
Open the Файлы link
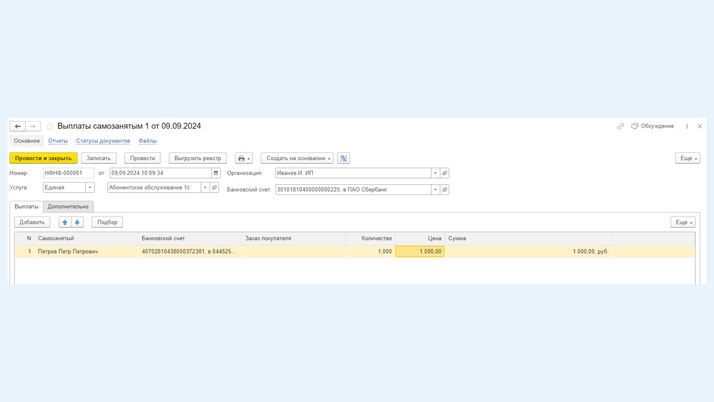tap(147, 141)
